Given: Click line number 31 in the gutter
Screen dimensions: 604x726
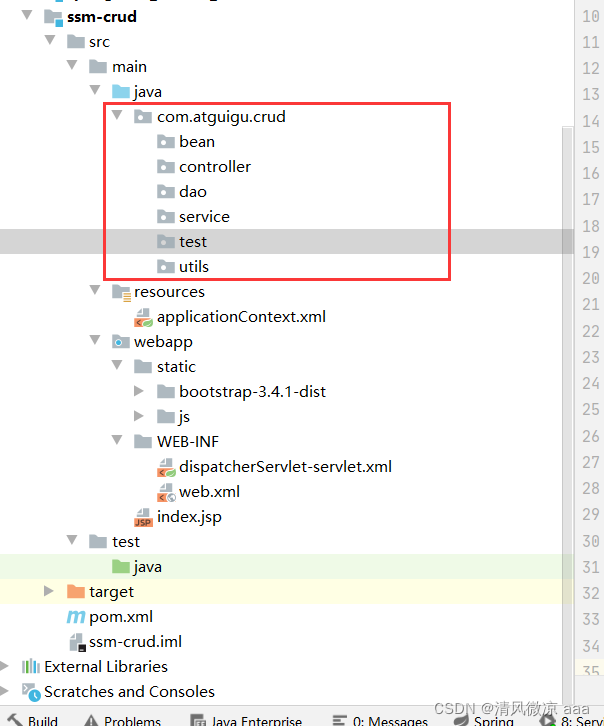Looking at the screenshot, I should (591, 567).
